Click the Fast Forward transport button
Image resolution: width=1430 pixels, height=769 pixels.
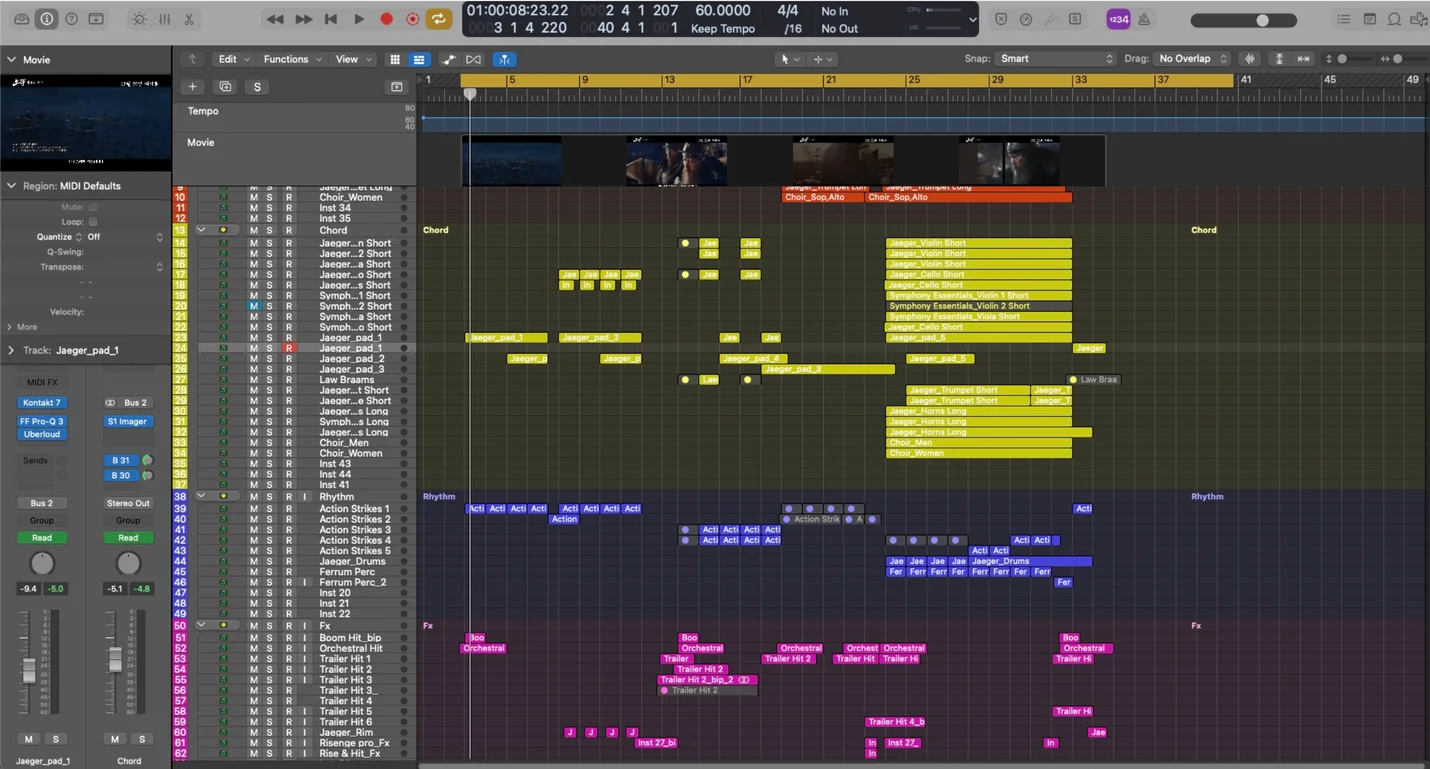(303, 19)
